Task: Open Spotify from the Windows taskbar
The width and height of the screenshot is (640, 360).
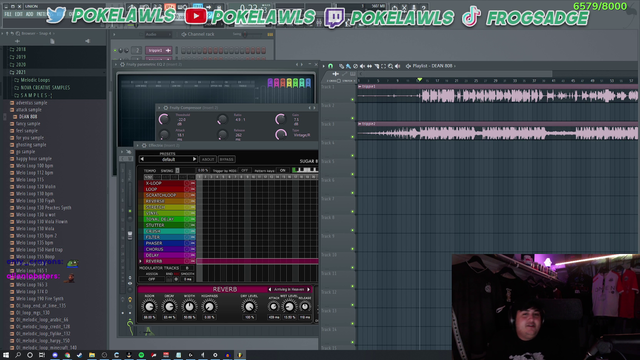Action: click(141, 355)
